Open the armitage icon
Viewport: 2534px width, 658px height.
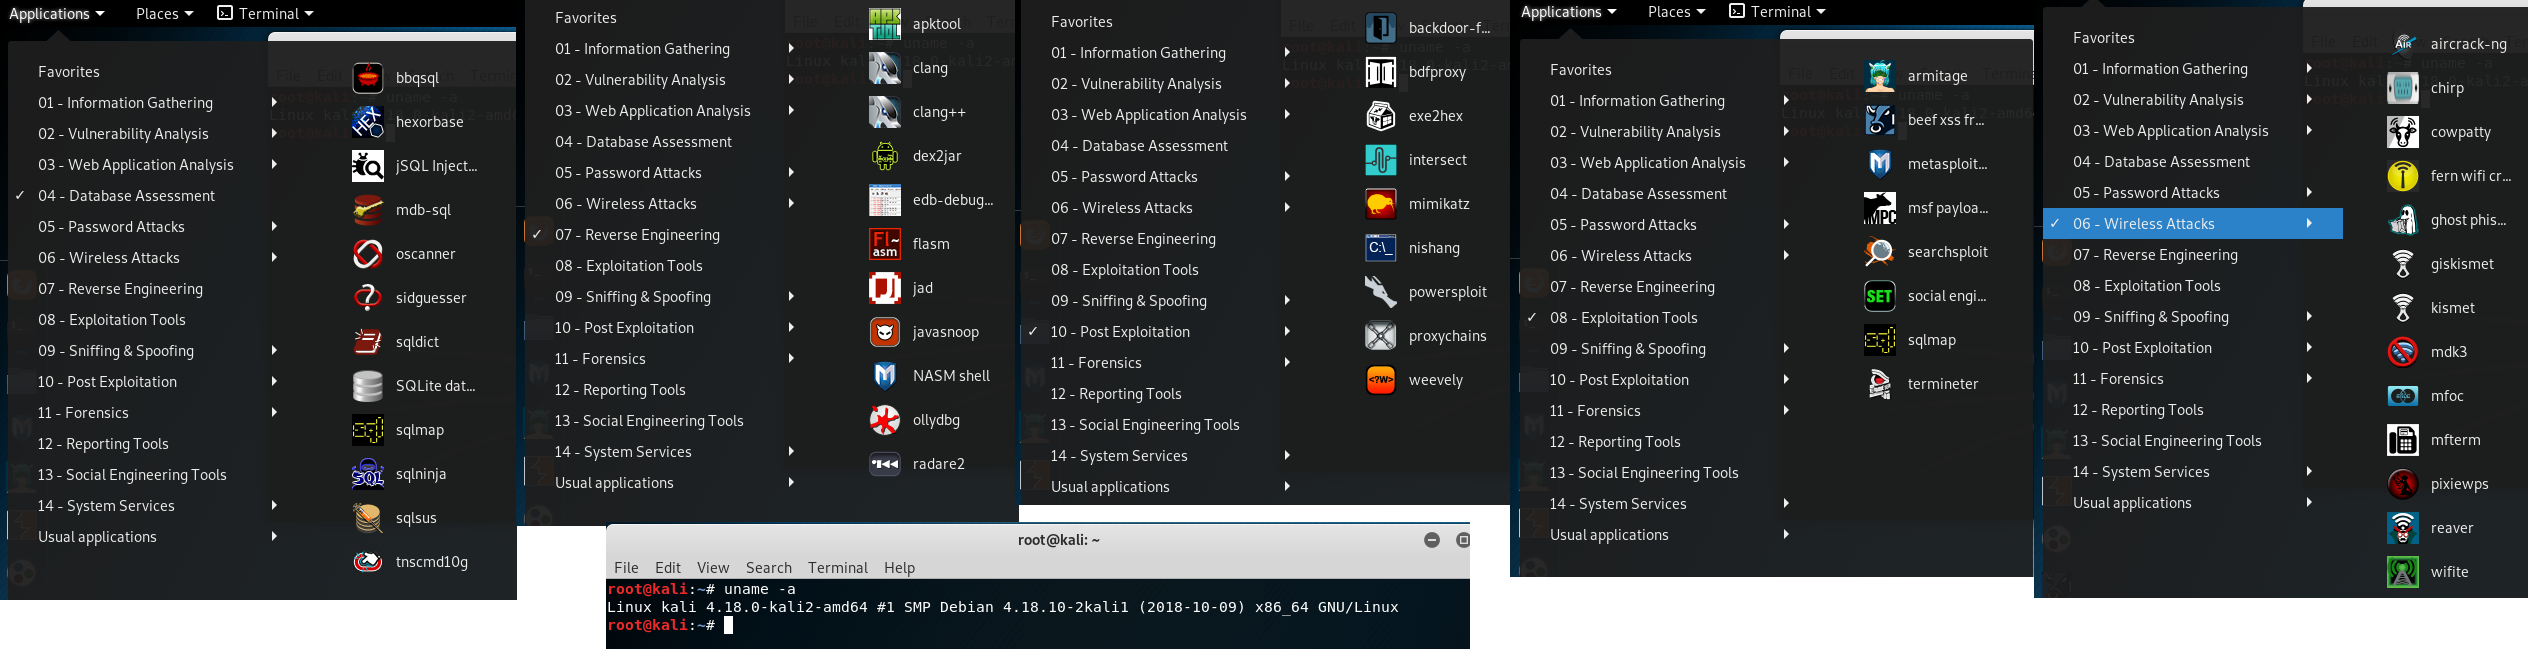click(1880, 76)
